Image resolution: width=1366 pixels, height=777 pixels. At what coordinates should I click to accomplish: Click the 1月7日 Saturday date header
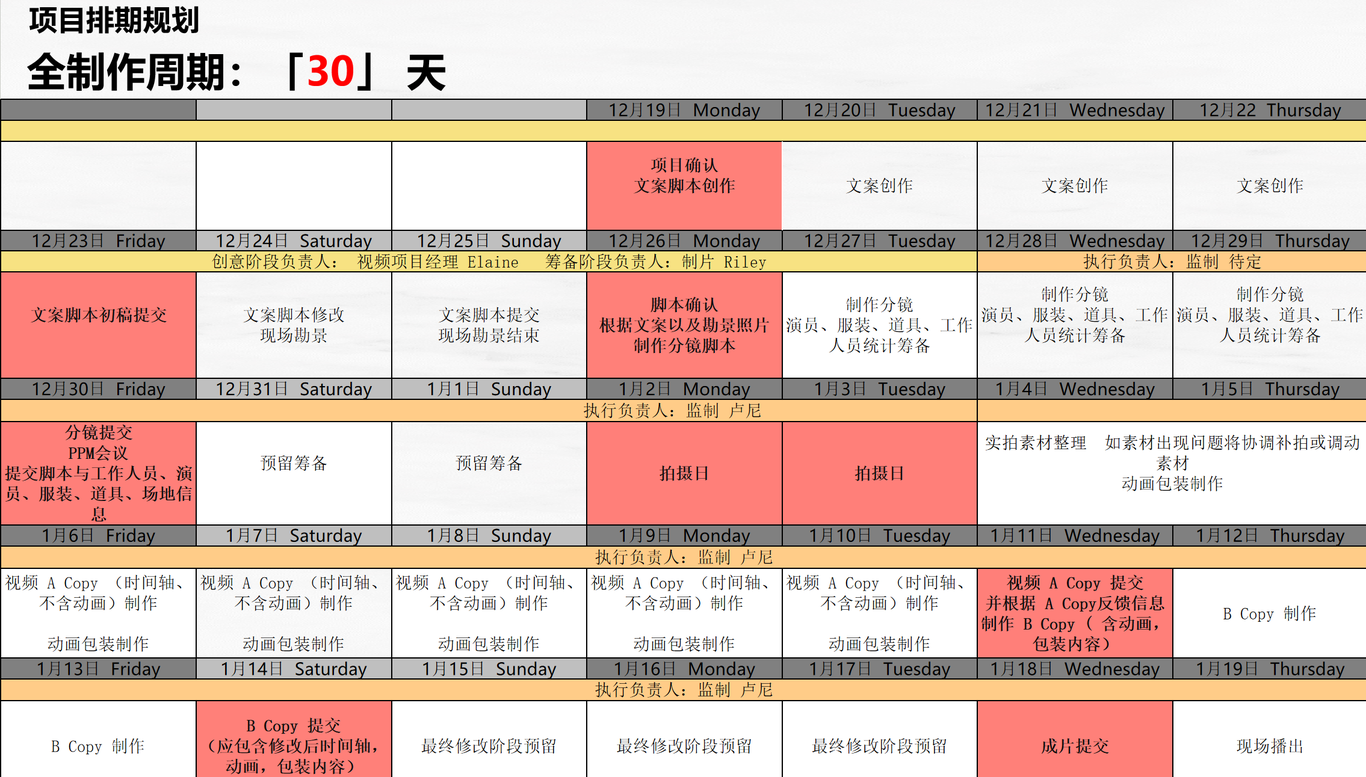click(294, 536)
